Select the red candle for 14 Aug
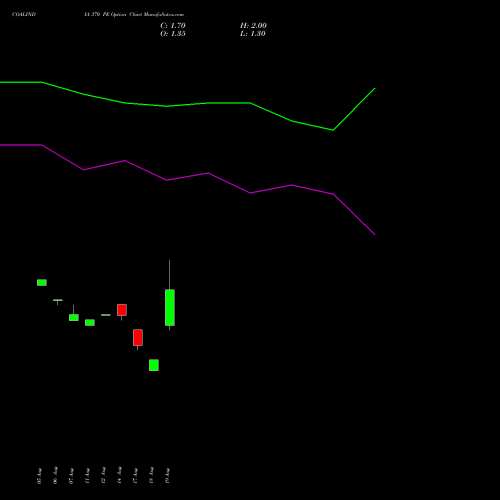This screenshot has width=500, height=500. click(122, 310)
